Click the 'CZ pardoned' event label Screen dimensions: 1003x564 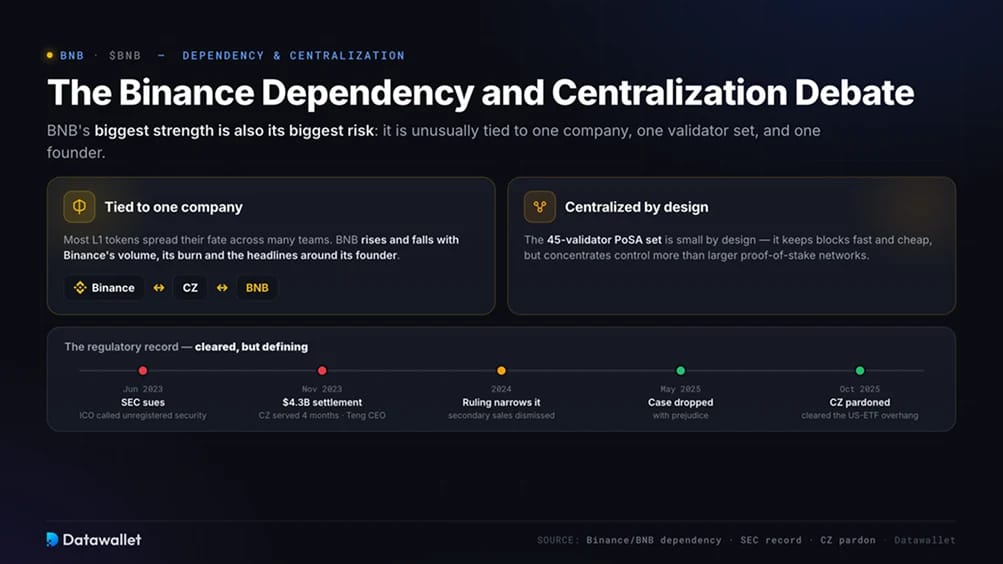tap(860, 402)
